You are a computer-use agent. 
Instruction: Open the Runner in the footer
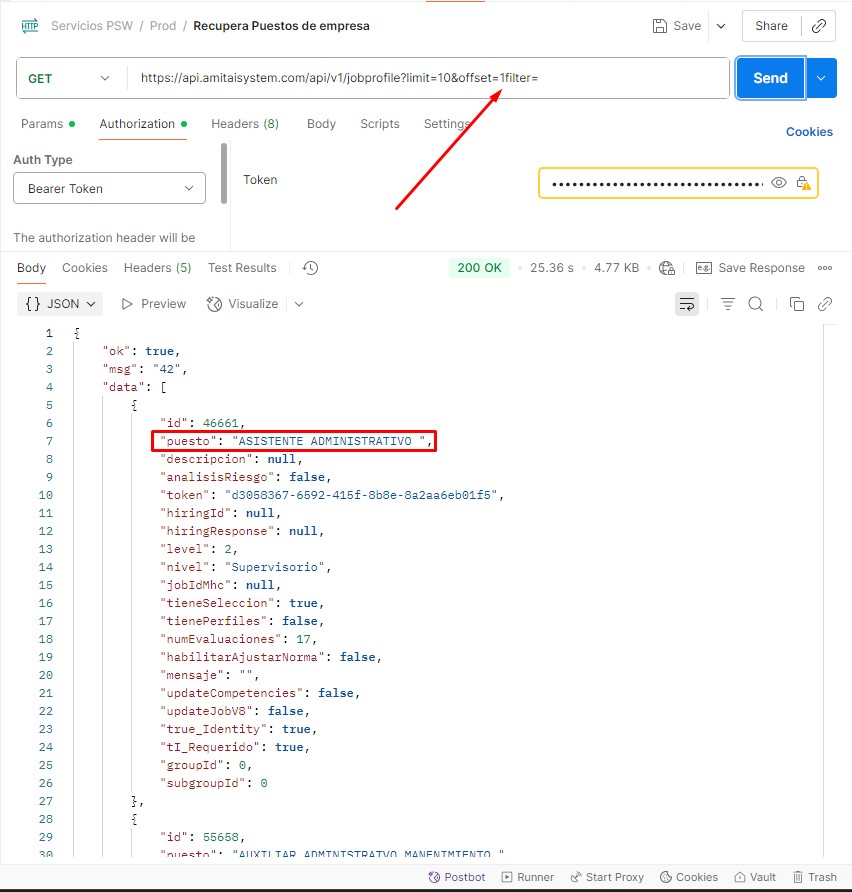point(527,877)
